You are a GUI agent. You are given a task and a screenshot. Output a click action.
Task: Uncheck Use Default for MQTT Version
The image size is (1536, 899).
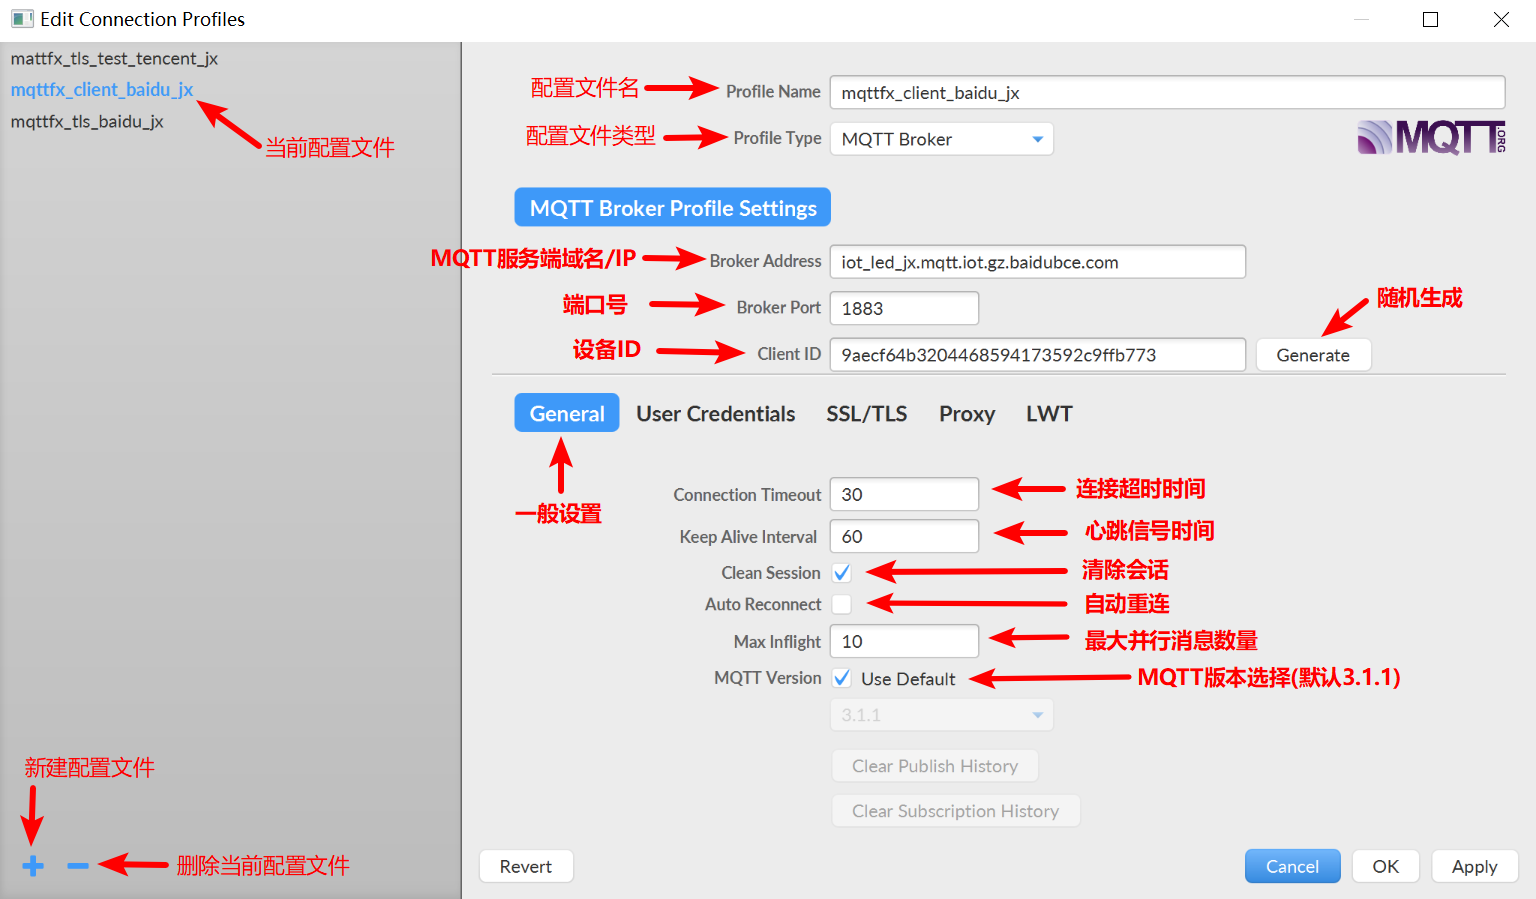pos(841,678)
